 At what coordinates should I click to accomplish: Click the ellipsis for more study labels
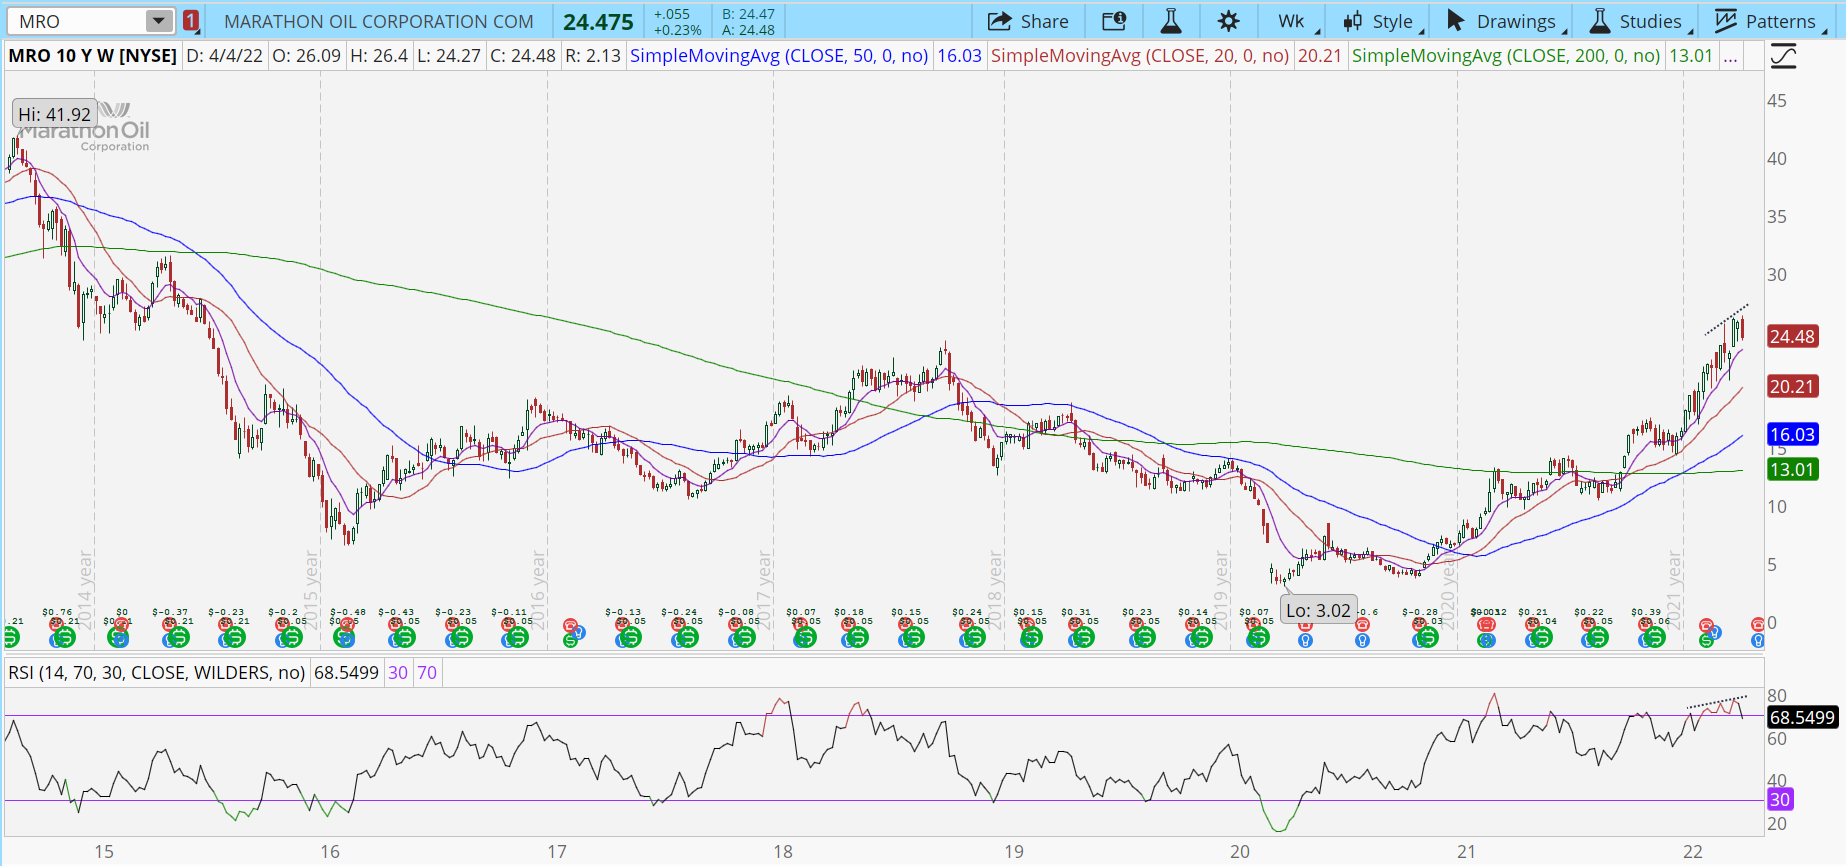tap(1730, 56)
